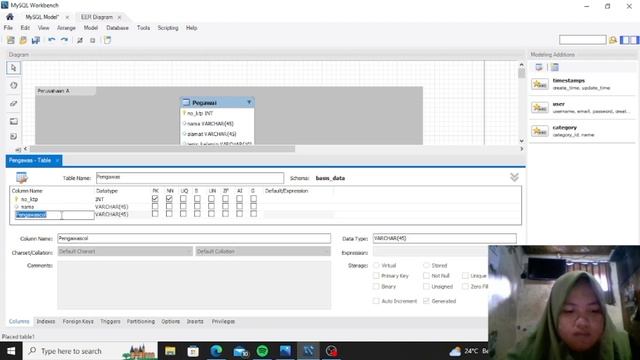Screen dimensions: 640x360
Task: Switch to the Triggers tab
Action: [x=110, y=322]
